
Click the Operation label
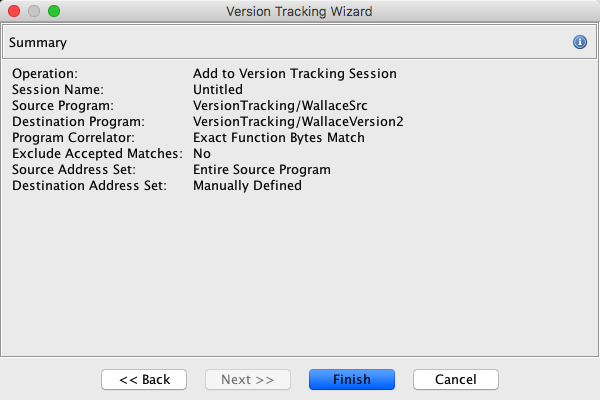[x=45, y=74]
